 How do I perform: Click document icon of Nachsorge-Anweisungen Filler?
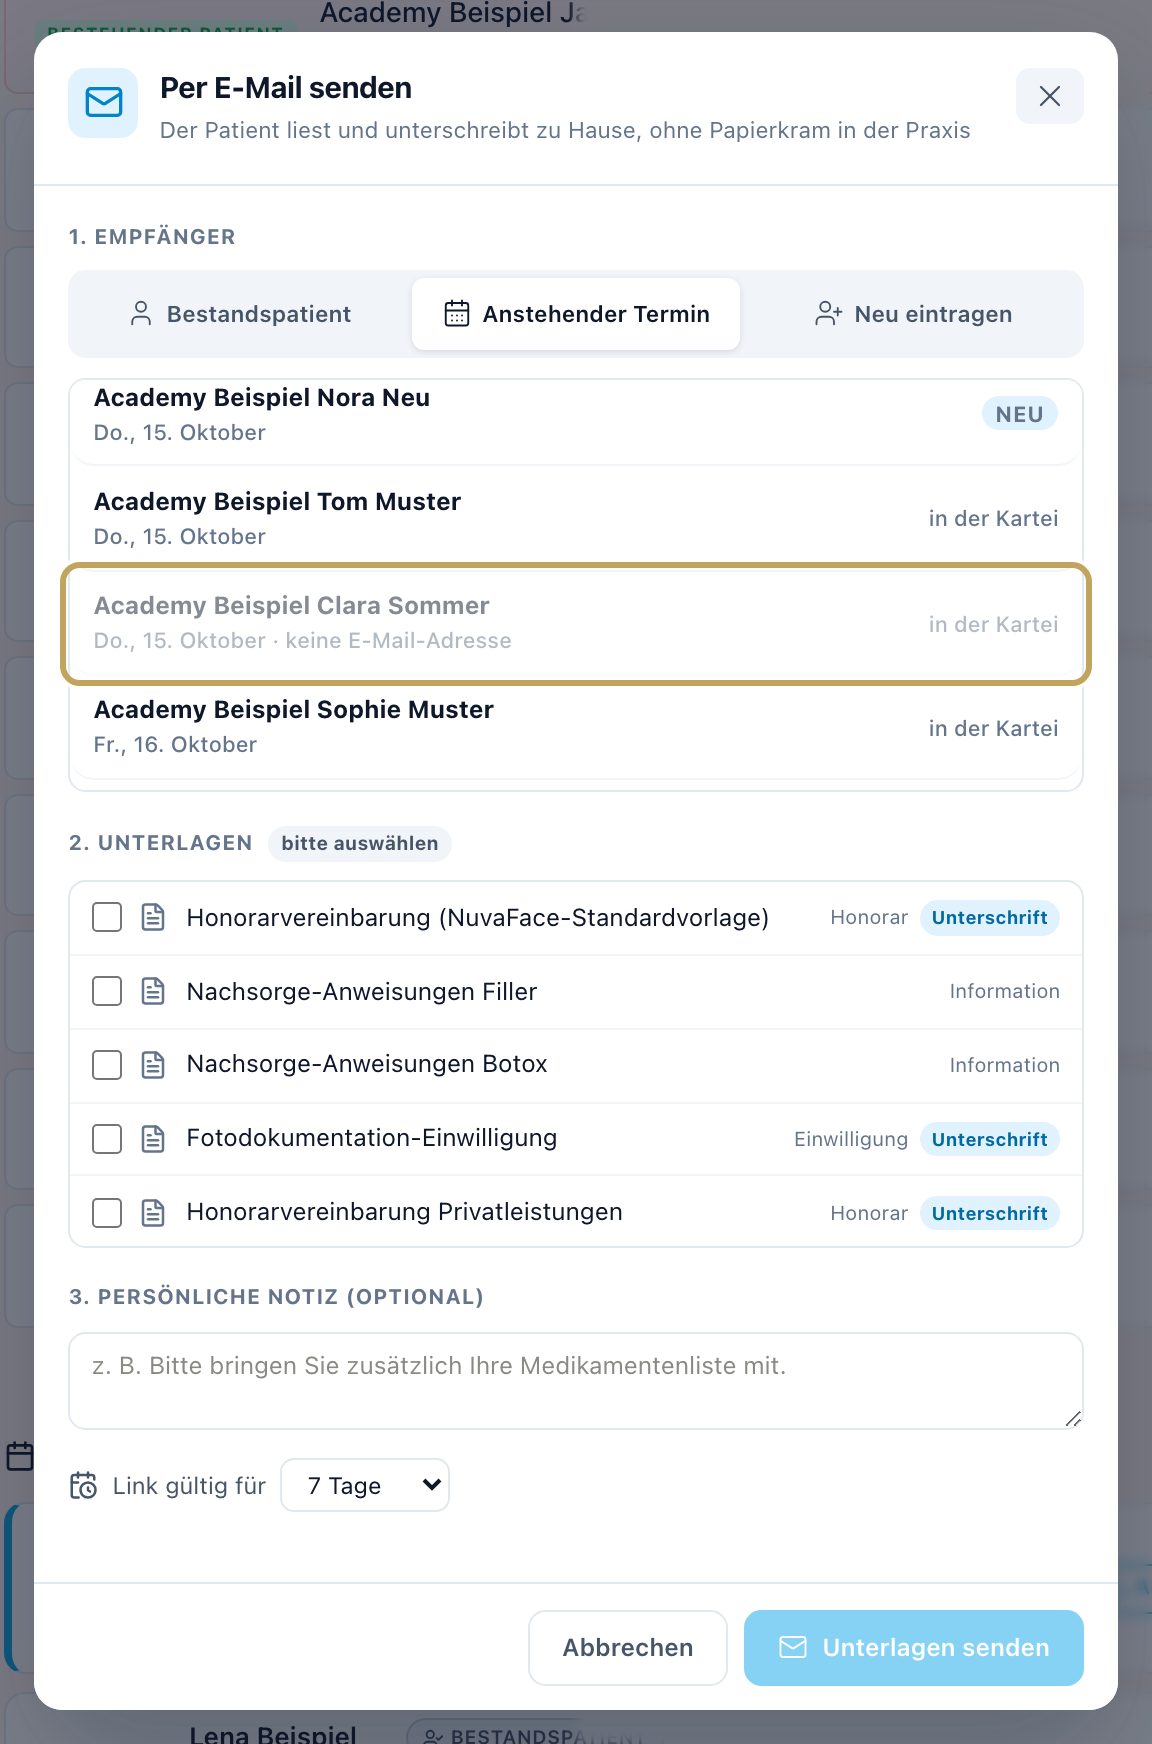153,991
